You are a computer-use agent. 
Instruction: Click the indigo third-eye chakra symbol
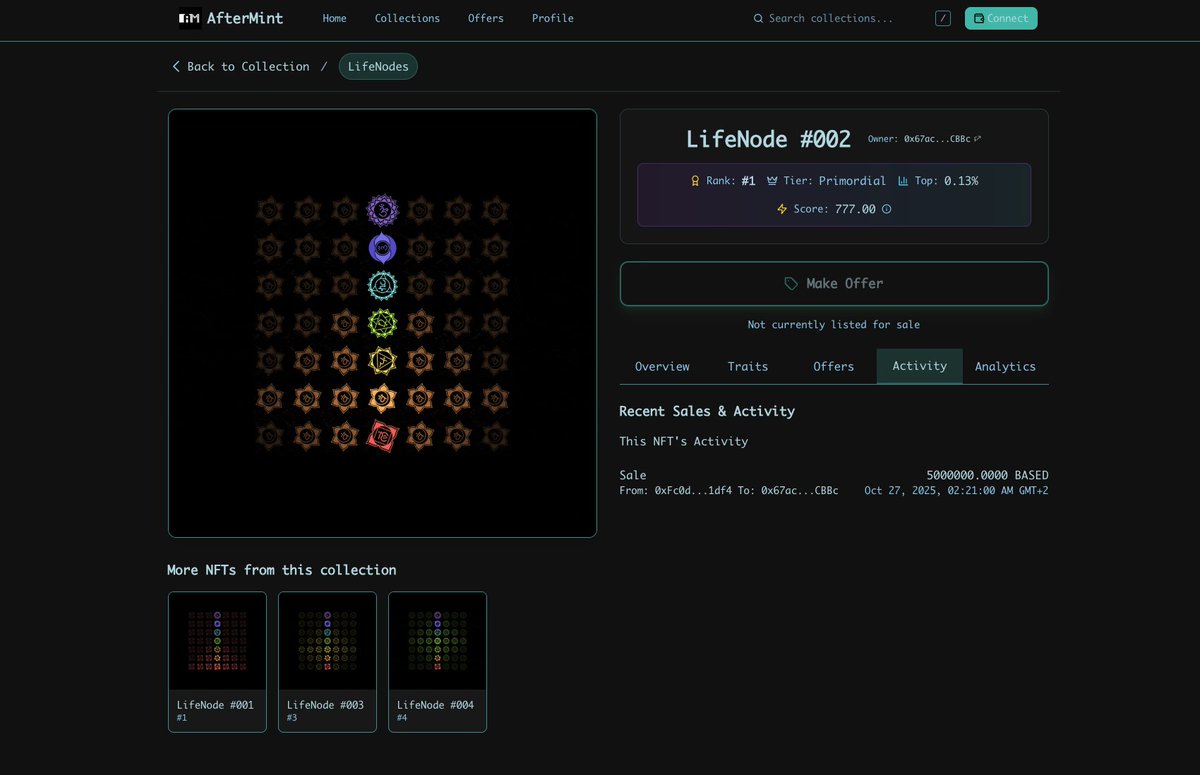382,248
